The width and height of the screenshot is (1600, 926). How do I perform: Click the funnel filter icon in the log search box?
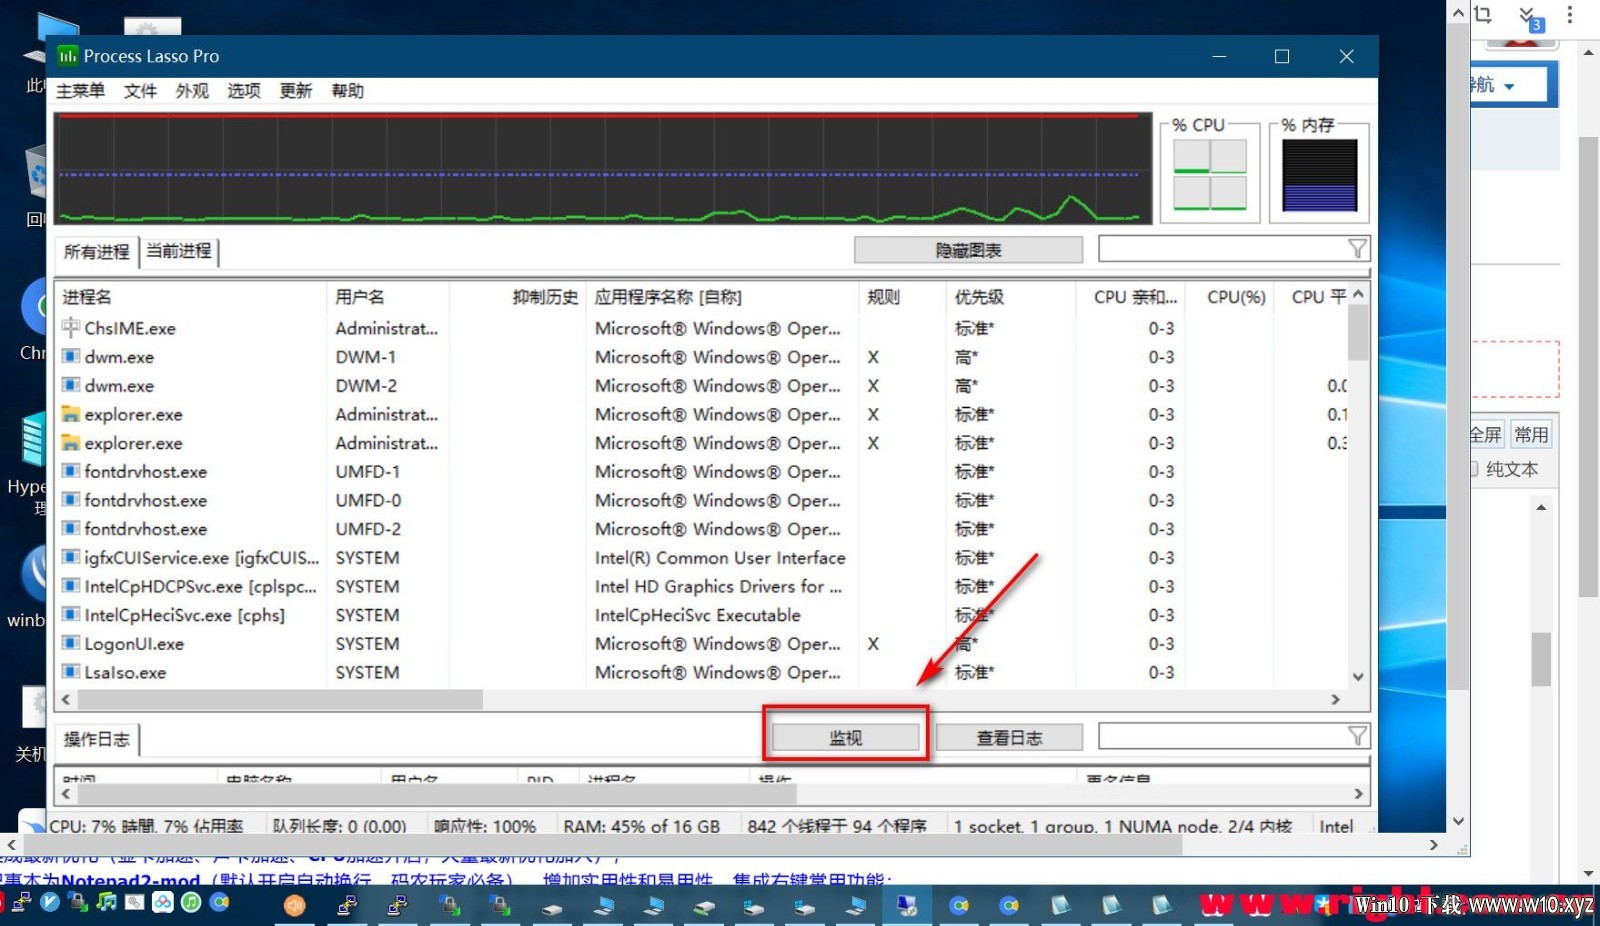[x=1357, y=736]
